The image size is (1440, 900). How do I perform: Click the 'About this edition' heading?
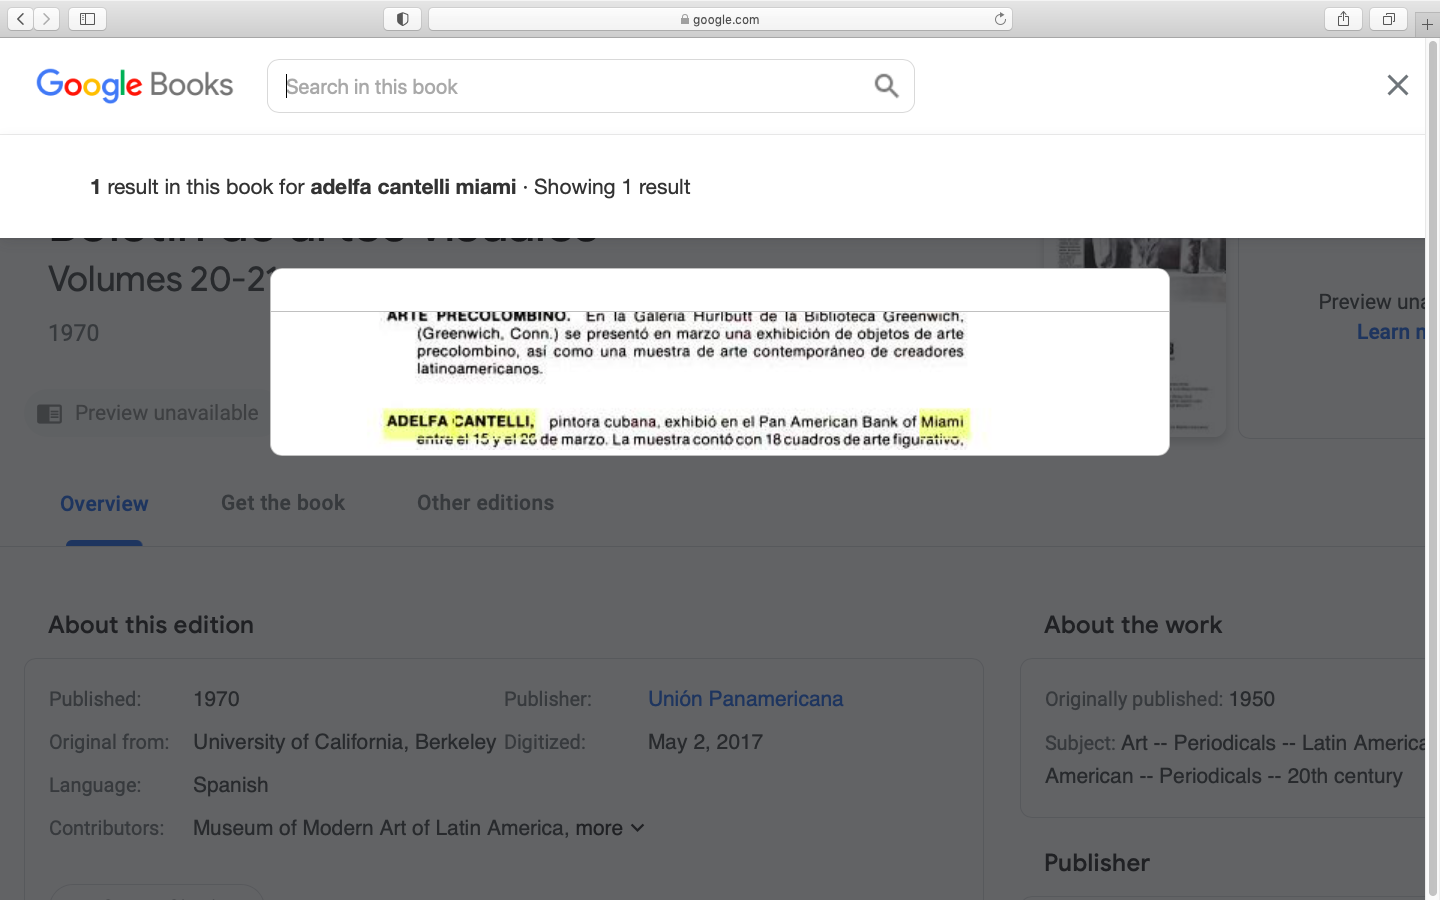[151, 625]
